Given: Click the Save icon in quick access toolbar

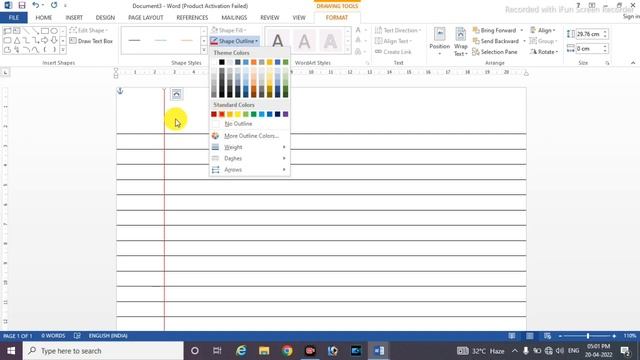Looking at the screenshot, I should tap(22, 5).
